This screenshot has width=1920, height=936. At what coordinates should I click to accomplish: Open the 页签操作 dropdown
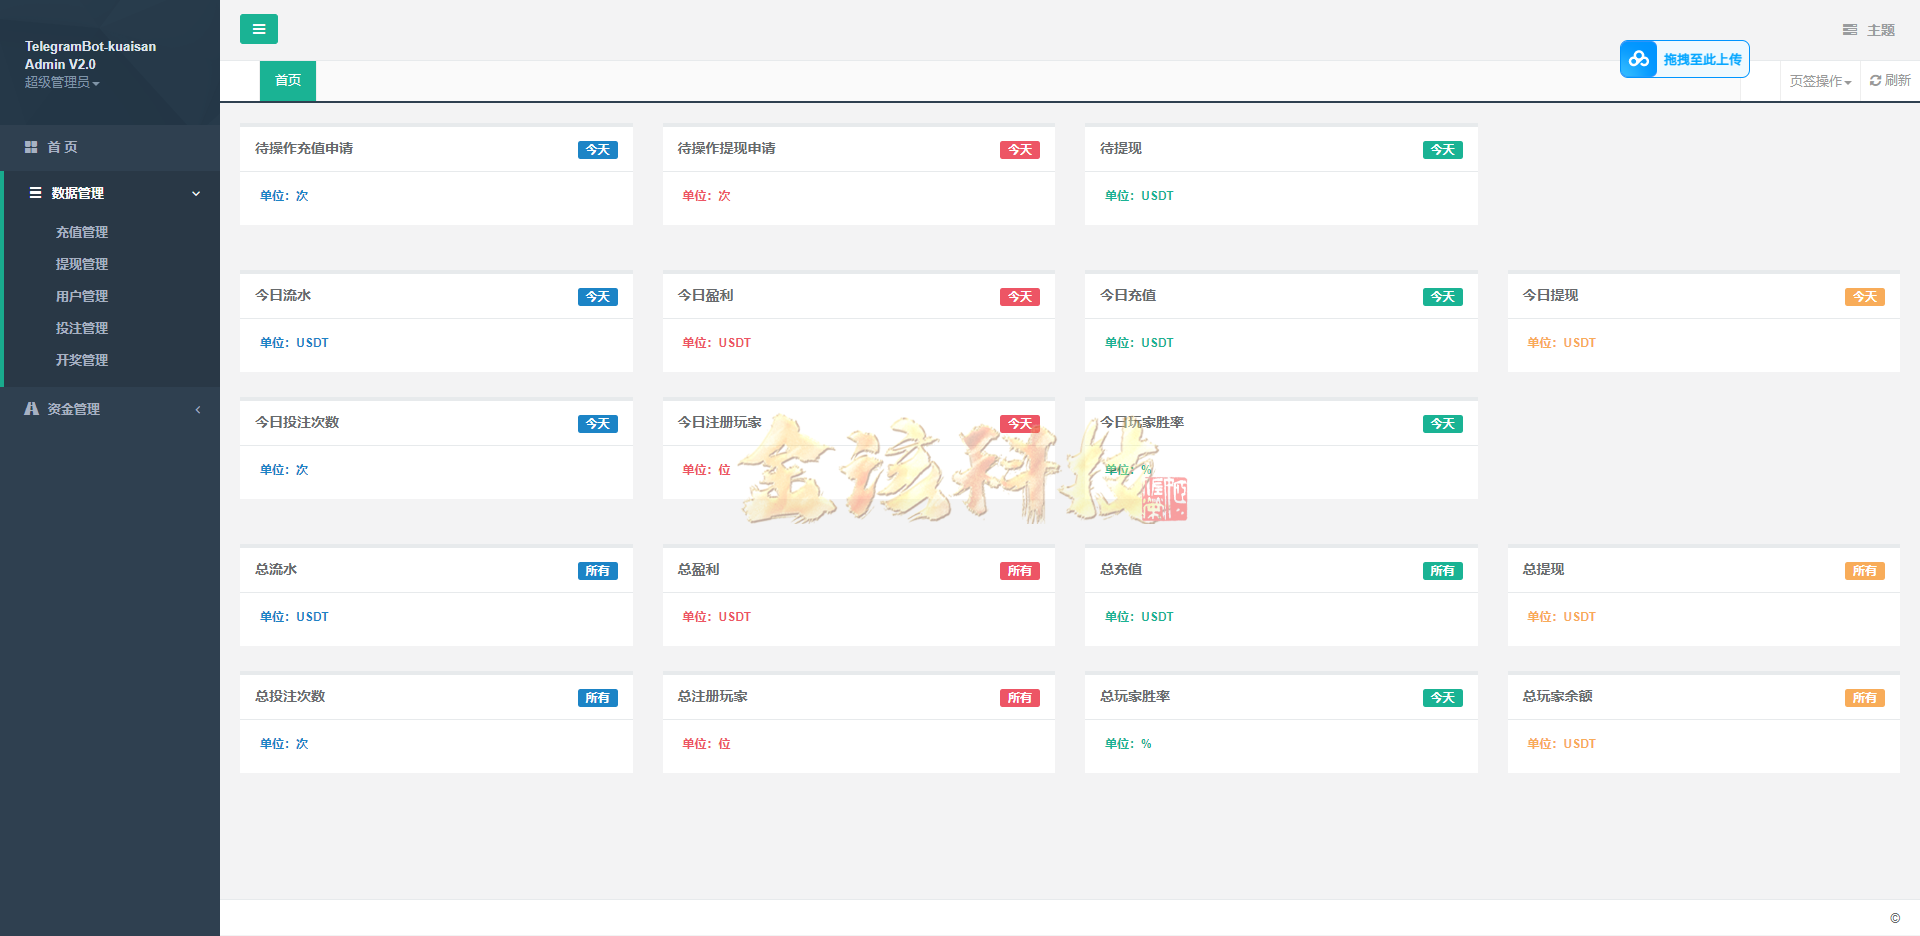point(1819,81)
